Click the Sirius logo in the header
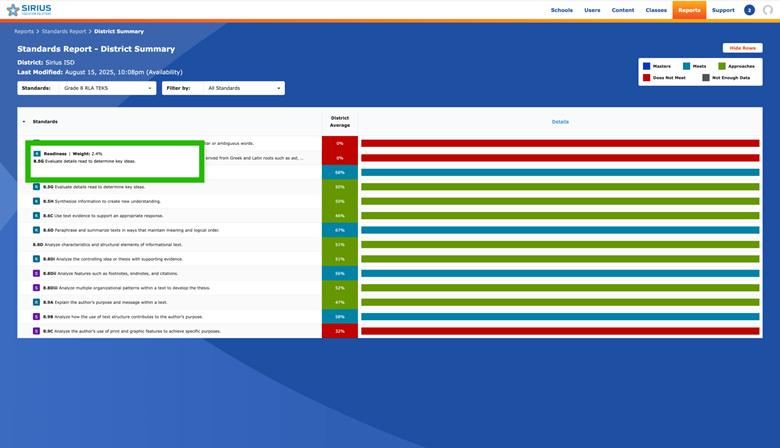The height and width of the screenshot is (448, 780). pyautogui.click(x=29, y=9)
